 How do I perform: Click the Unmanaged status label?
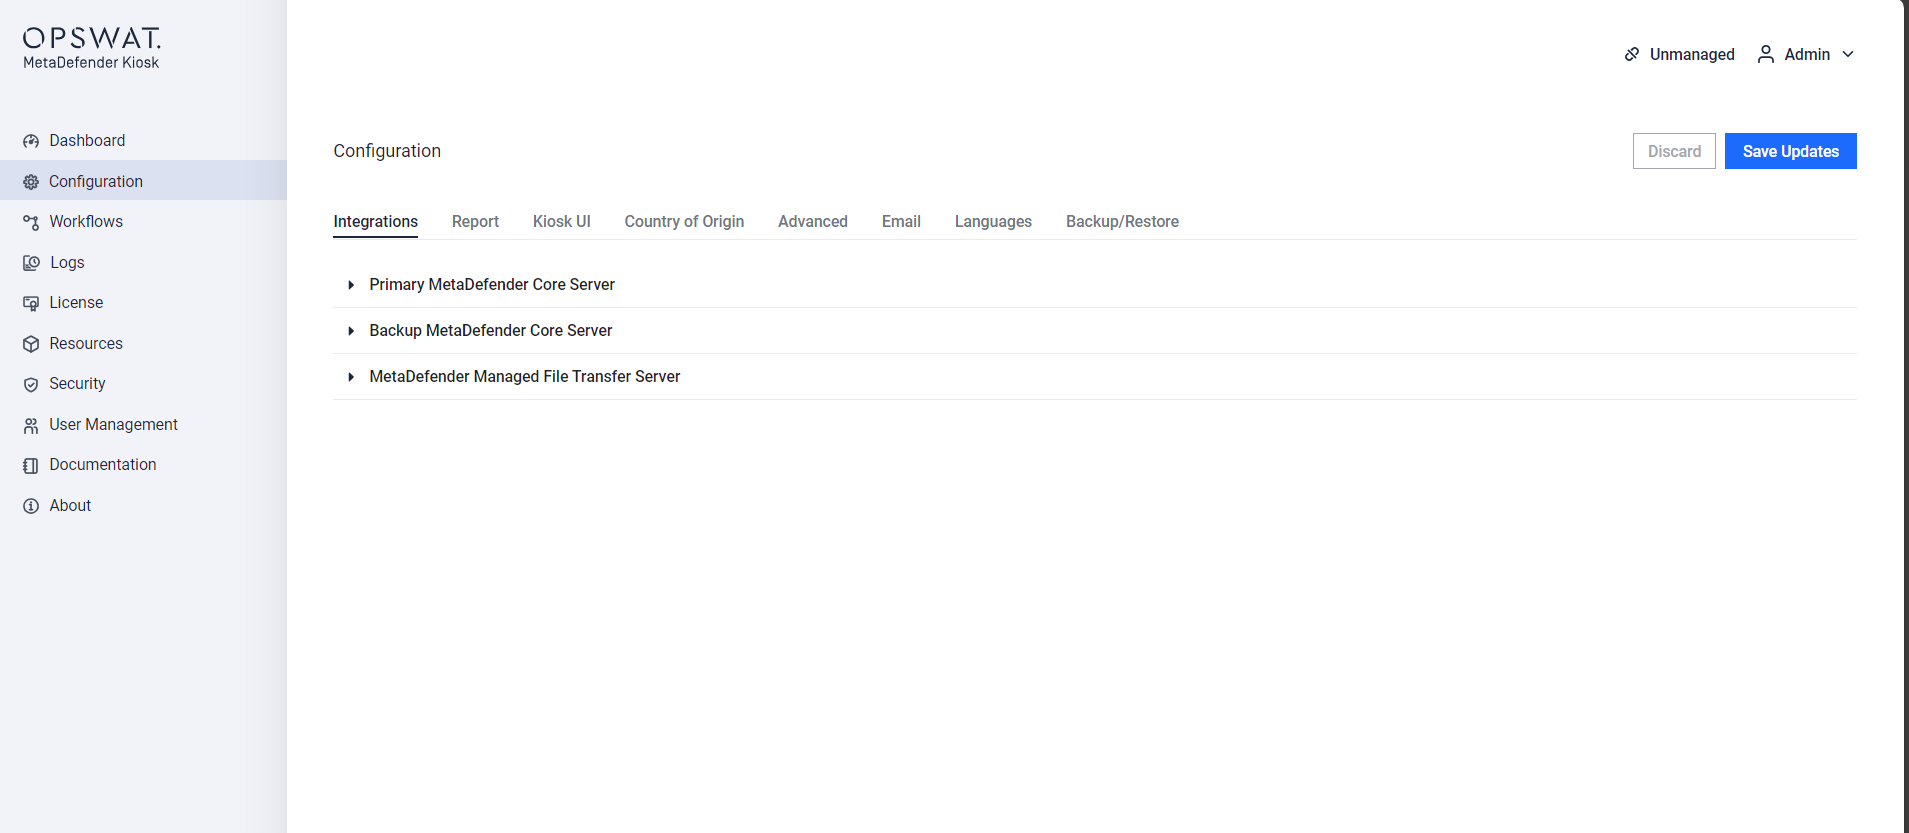pyautogui.click(x=1692, y=54)
